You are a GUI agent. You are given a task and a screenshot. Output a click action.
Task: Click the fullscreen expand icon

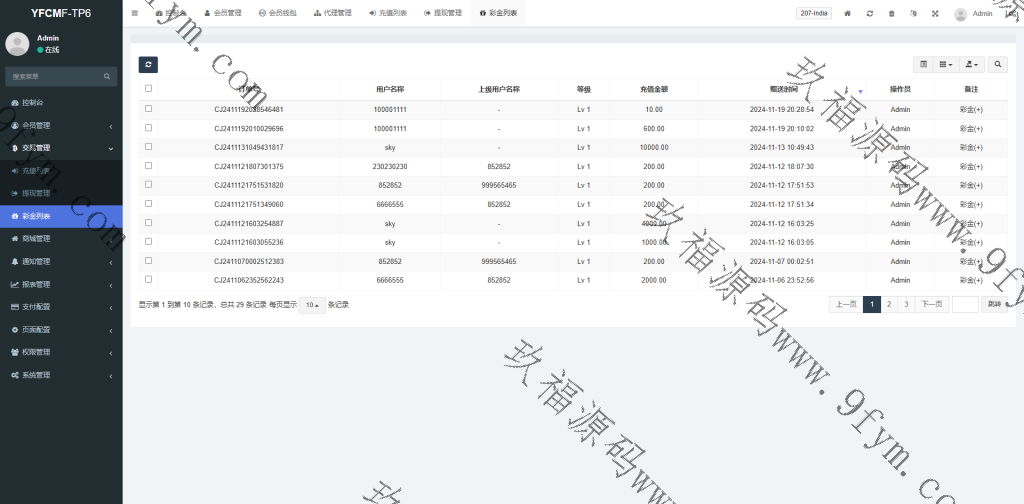[x=935, y=14]
